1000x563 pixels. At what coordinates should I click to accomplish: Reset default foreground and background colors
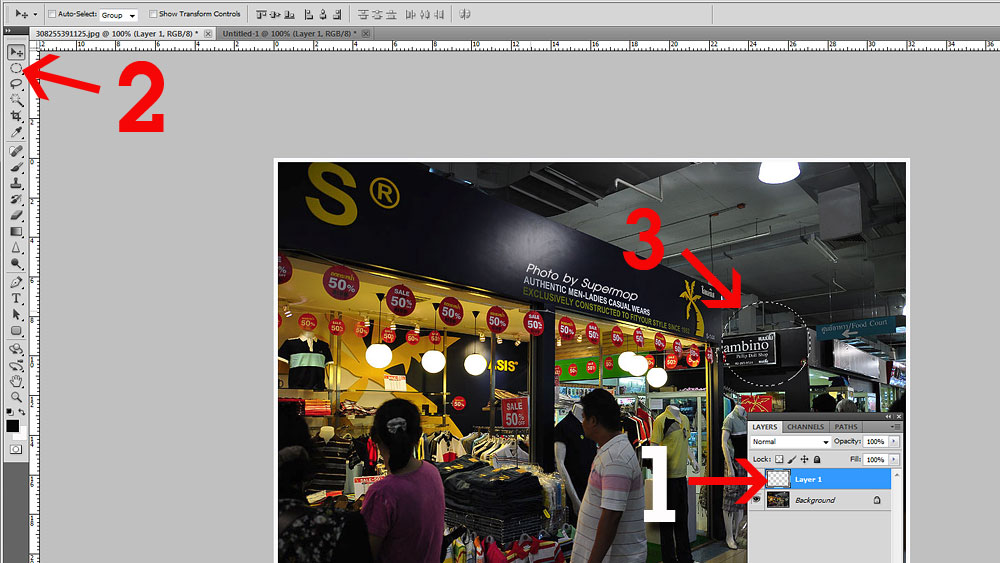click(10, 412)
